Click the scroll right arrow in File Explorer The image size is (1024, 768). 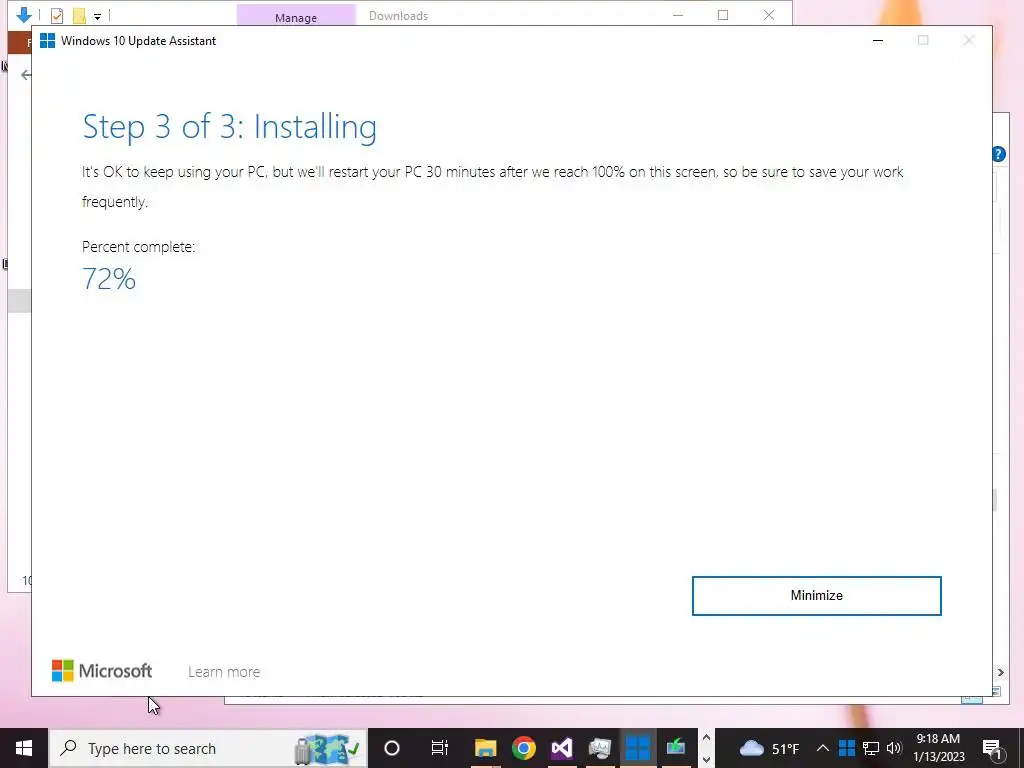1000,672
